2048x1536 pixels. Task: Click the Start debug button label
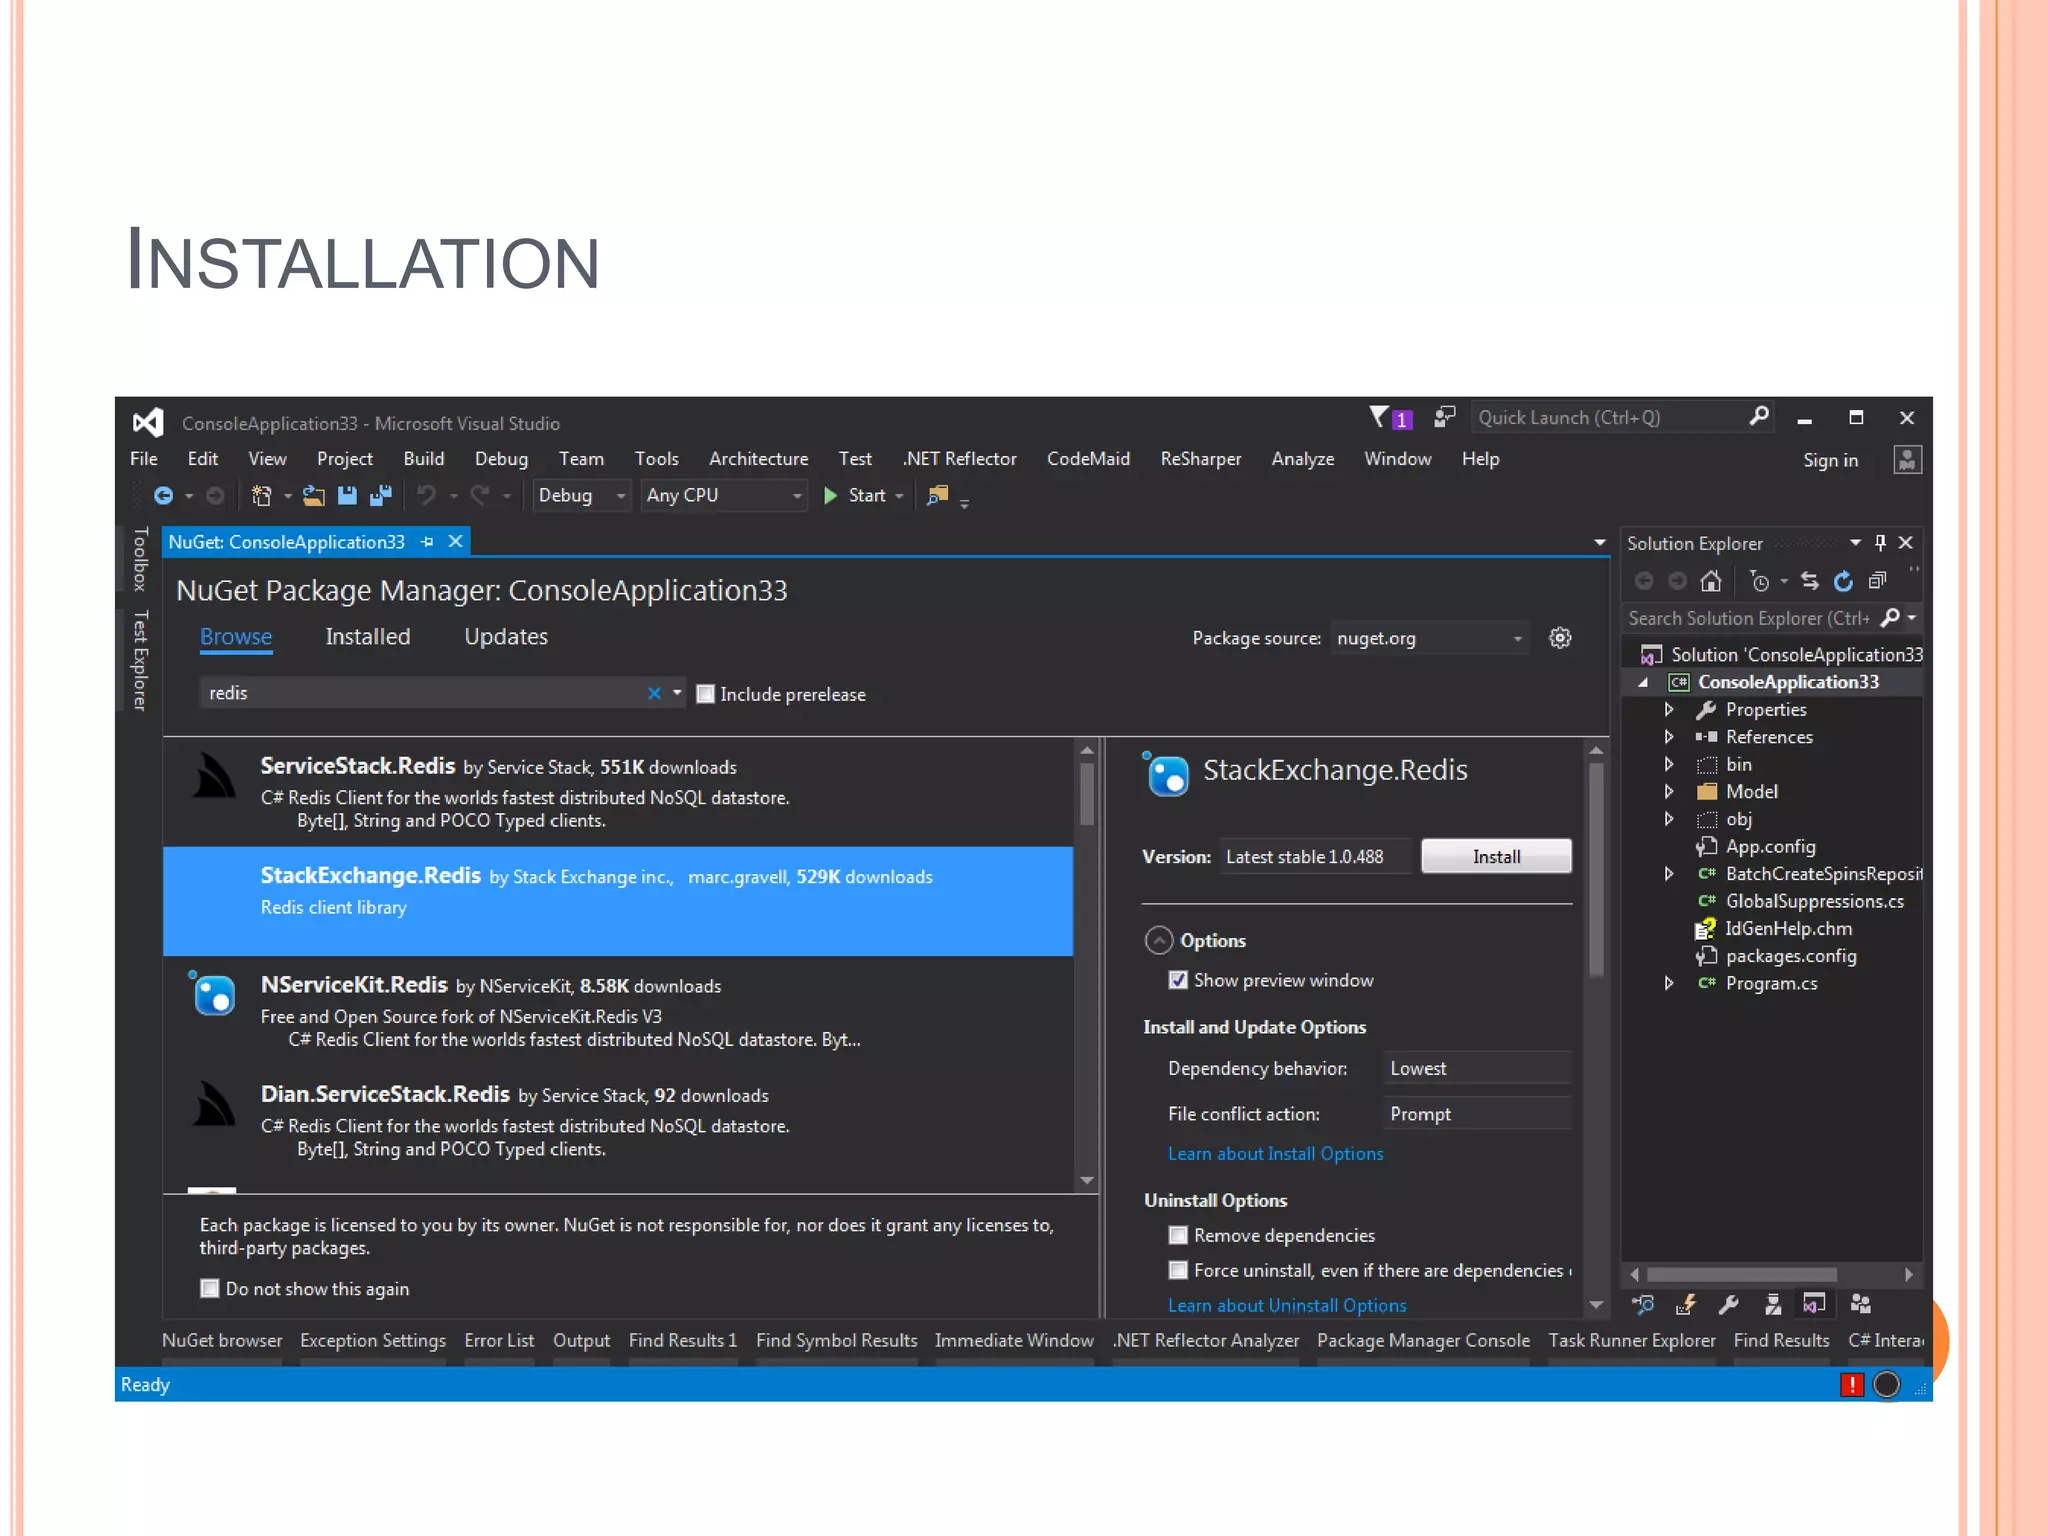867,495
